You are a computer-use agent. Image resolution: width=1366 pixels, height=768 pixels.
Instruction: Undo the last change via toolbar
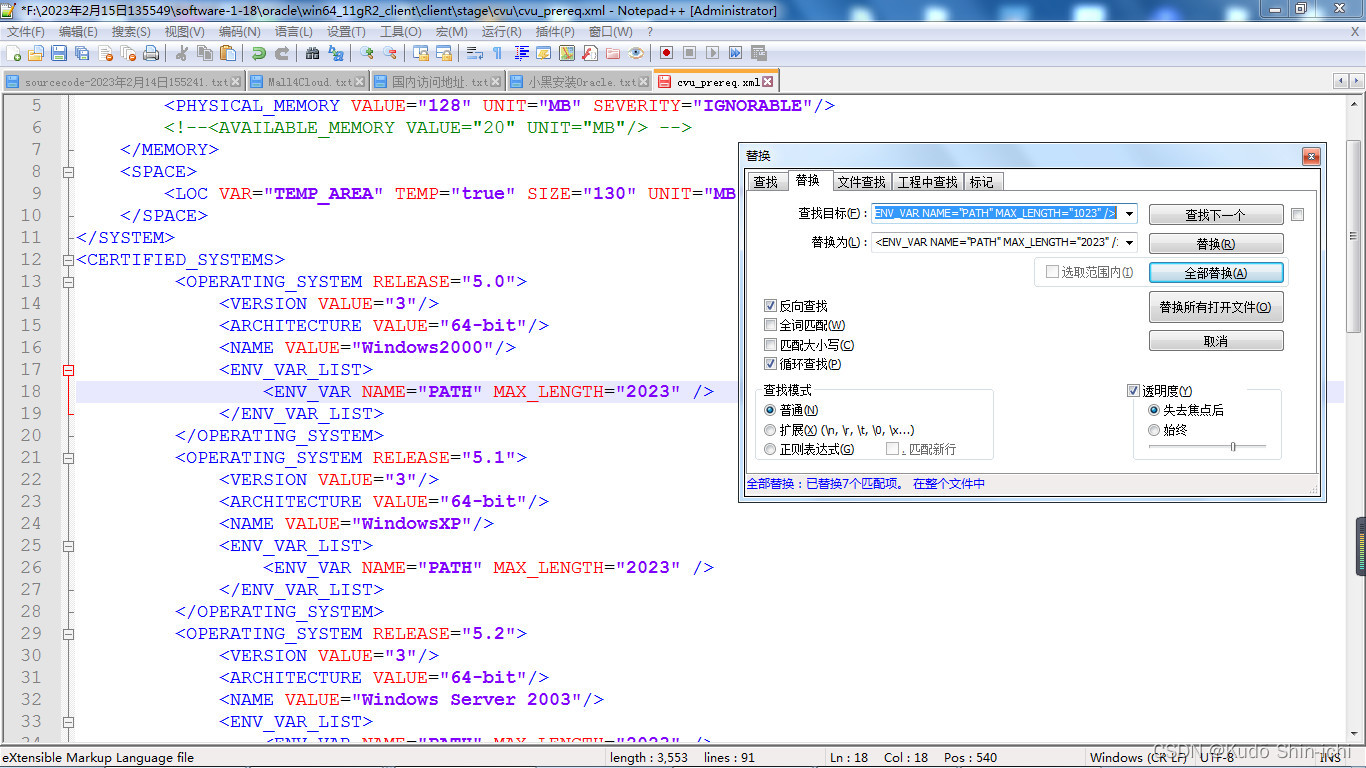tap(259, 53)
